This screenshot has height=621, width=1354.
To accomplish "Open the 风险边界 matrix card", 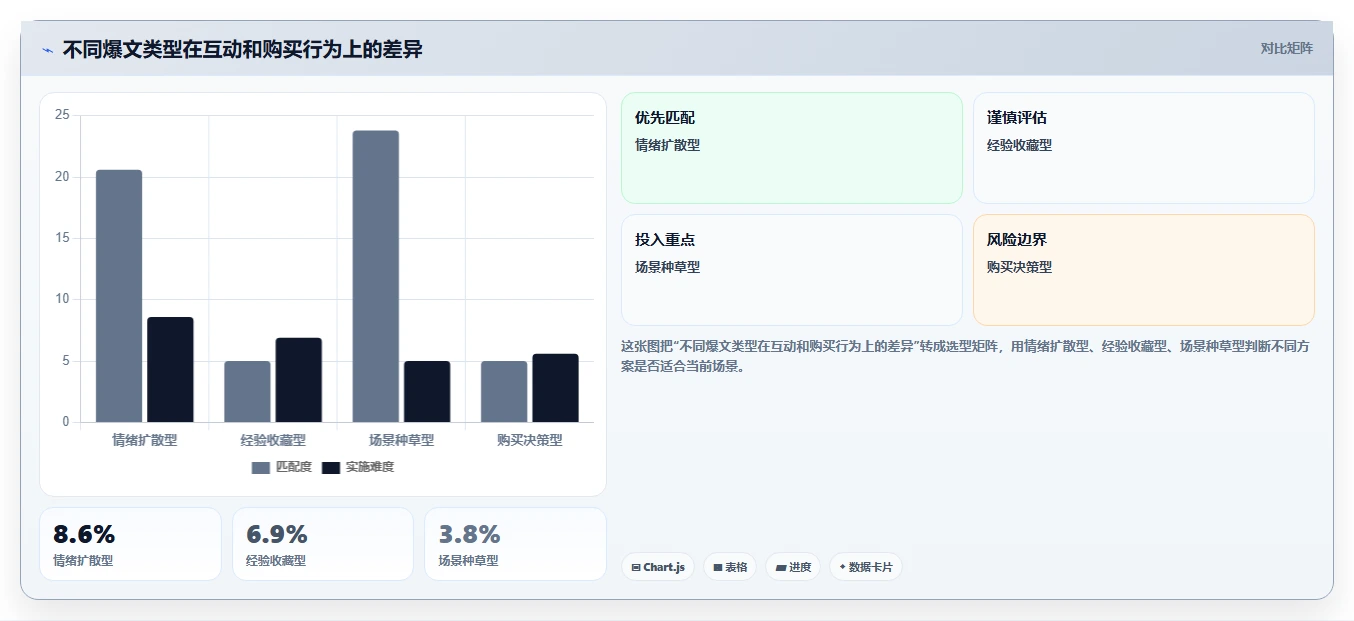I will tap(1144, 270).
